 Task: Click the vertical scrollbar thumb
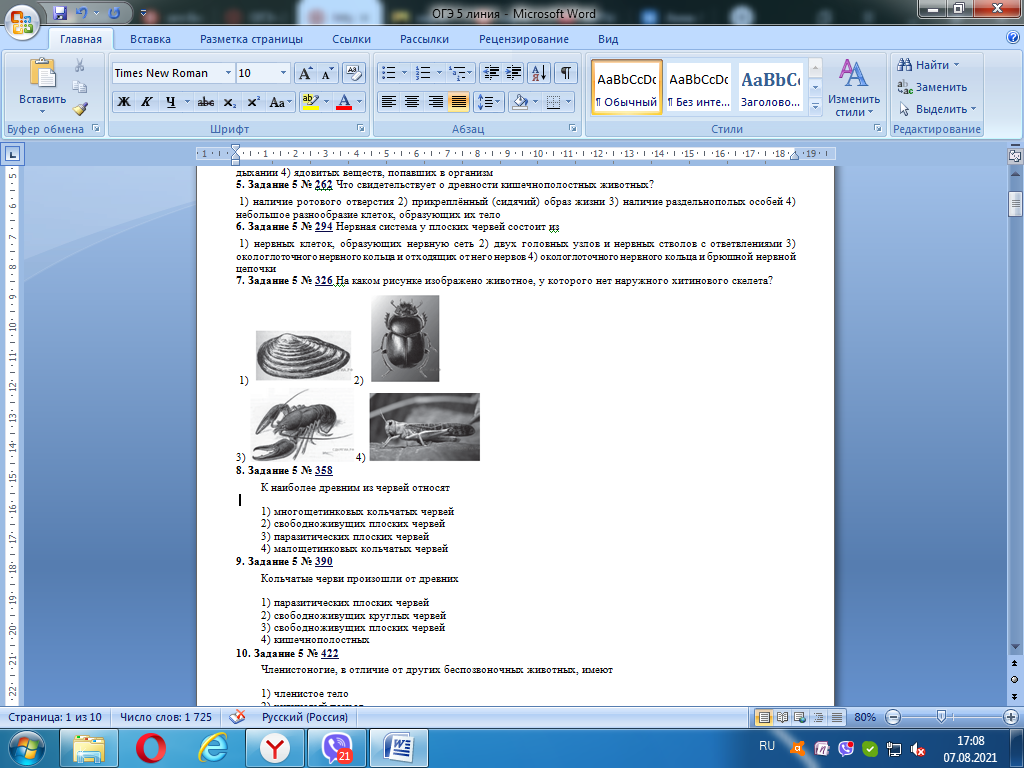tap(1015, 204)
